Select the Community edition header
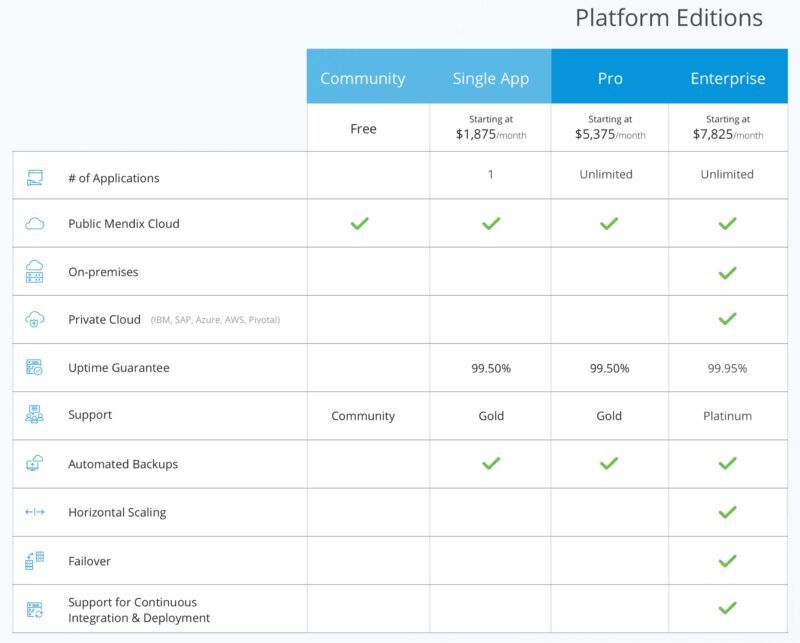Screen dimensions: 800x643 point(363,78)
